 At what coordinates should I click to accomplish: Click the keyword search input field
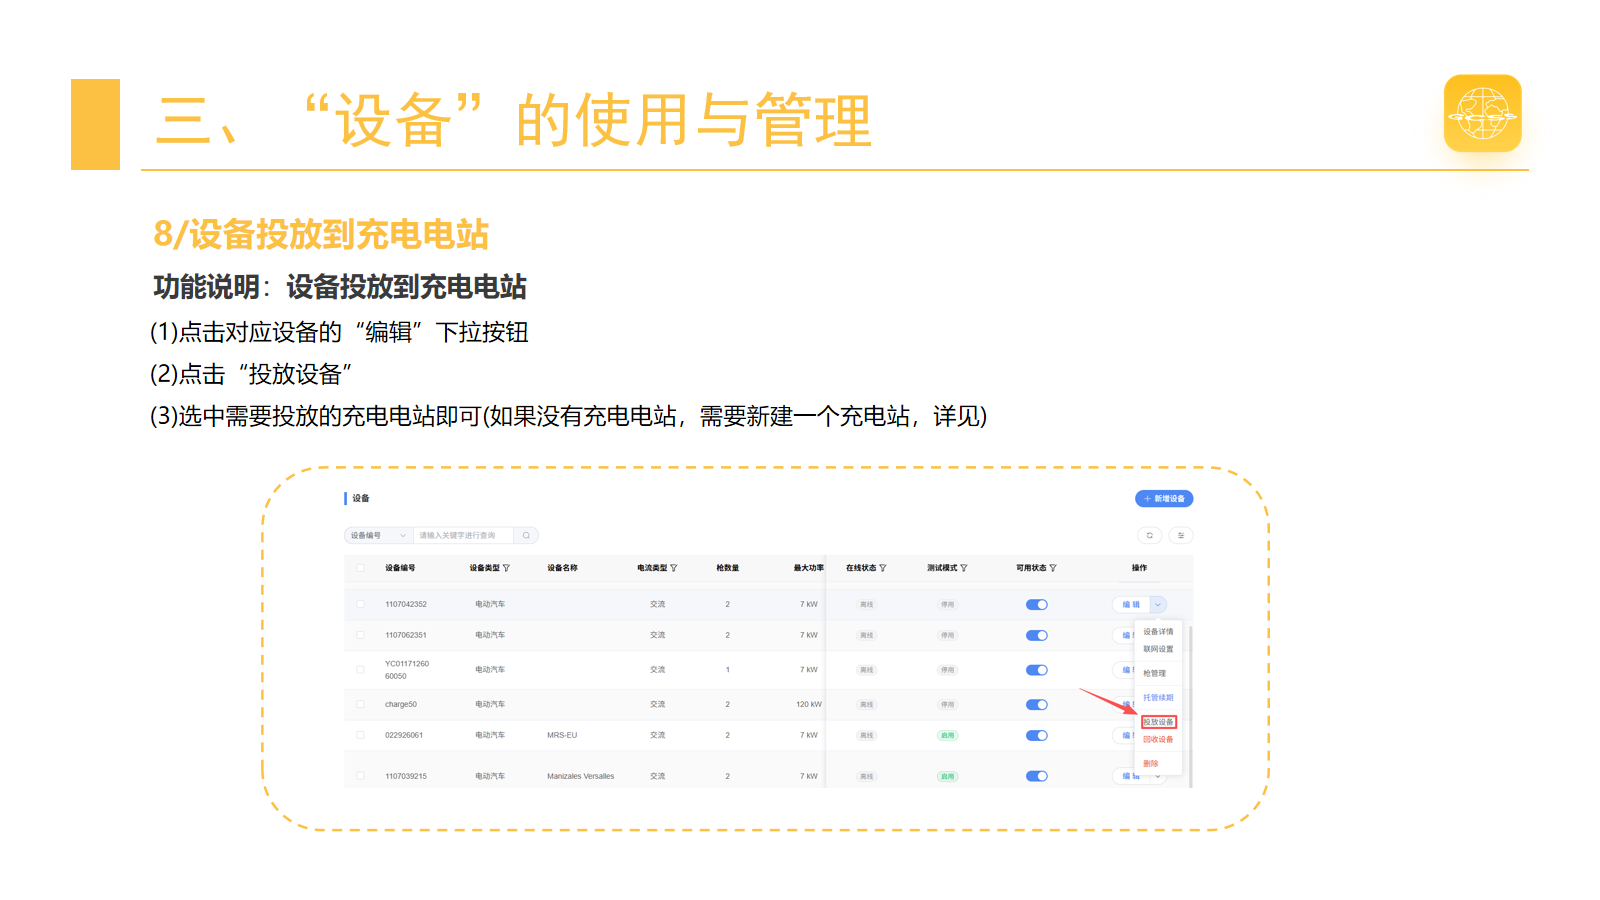463,535
